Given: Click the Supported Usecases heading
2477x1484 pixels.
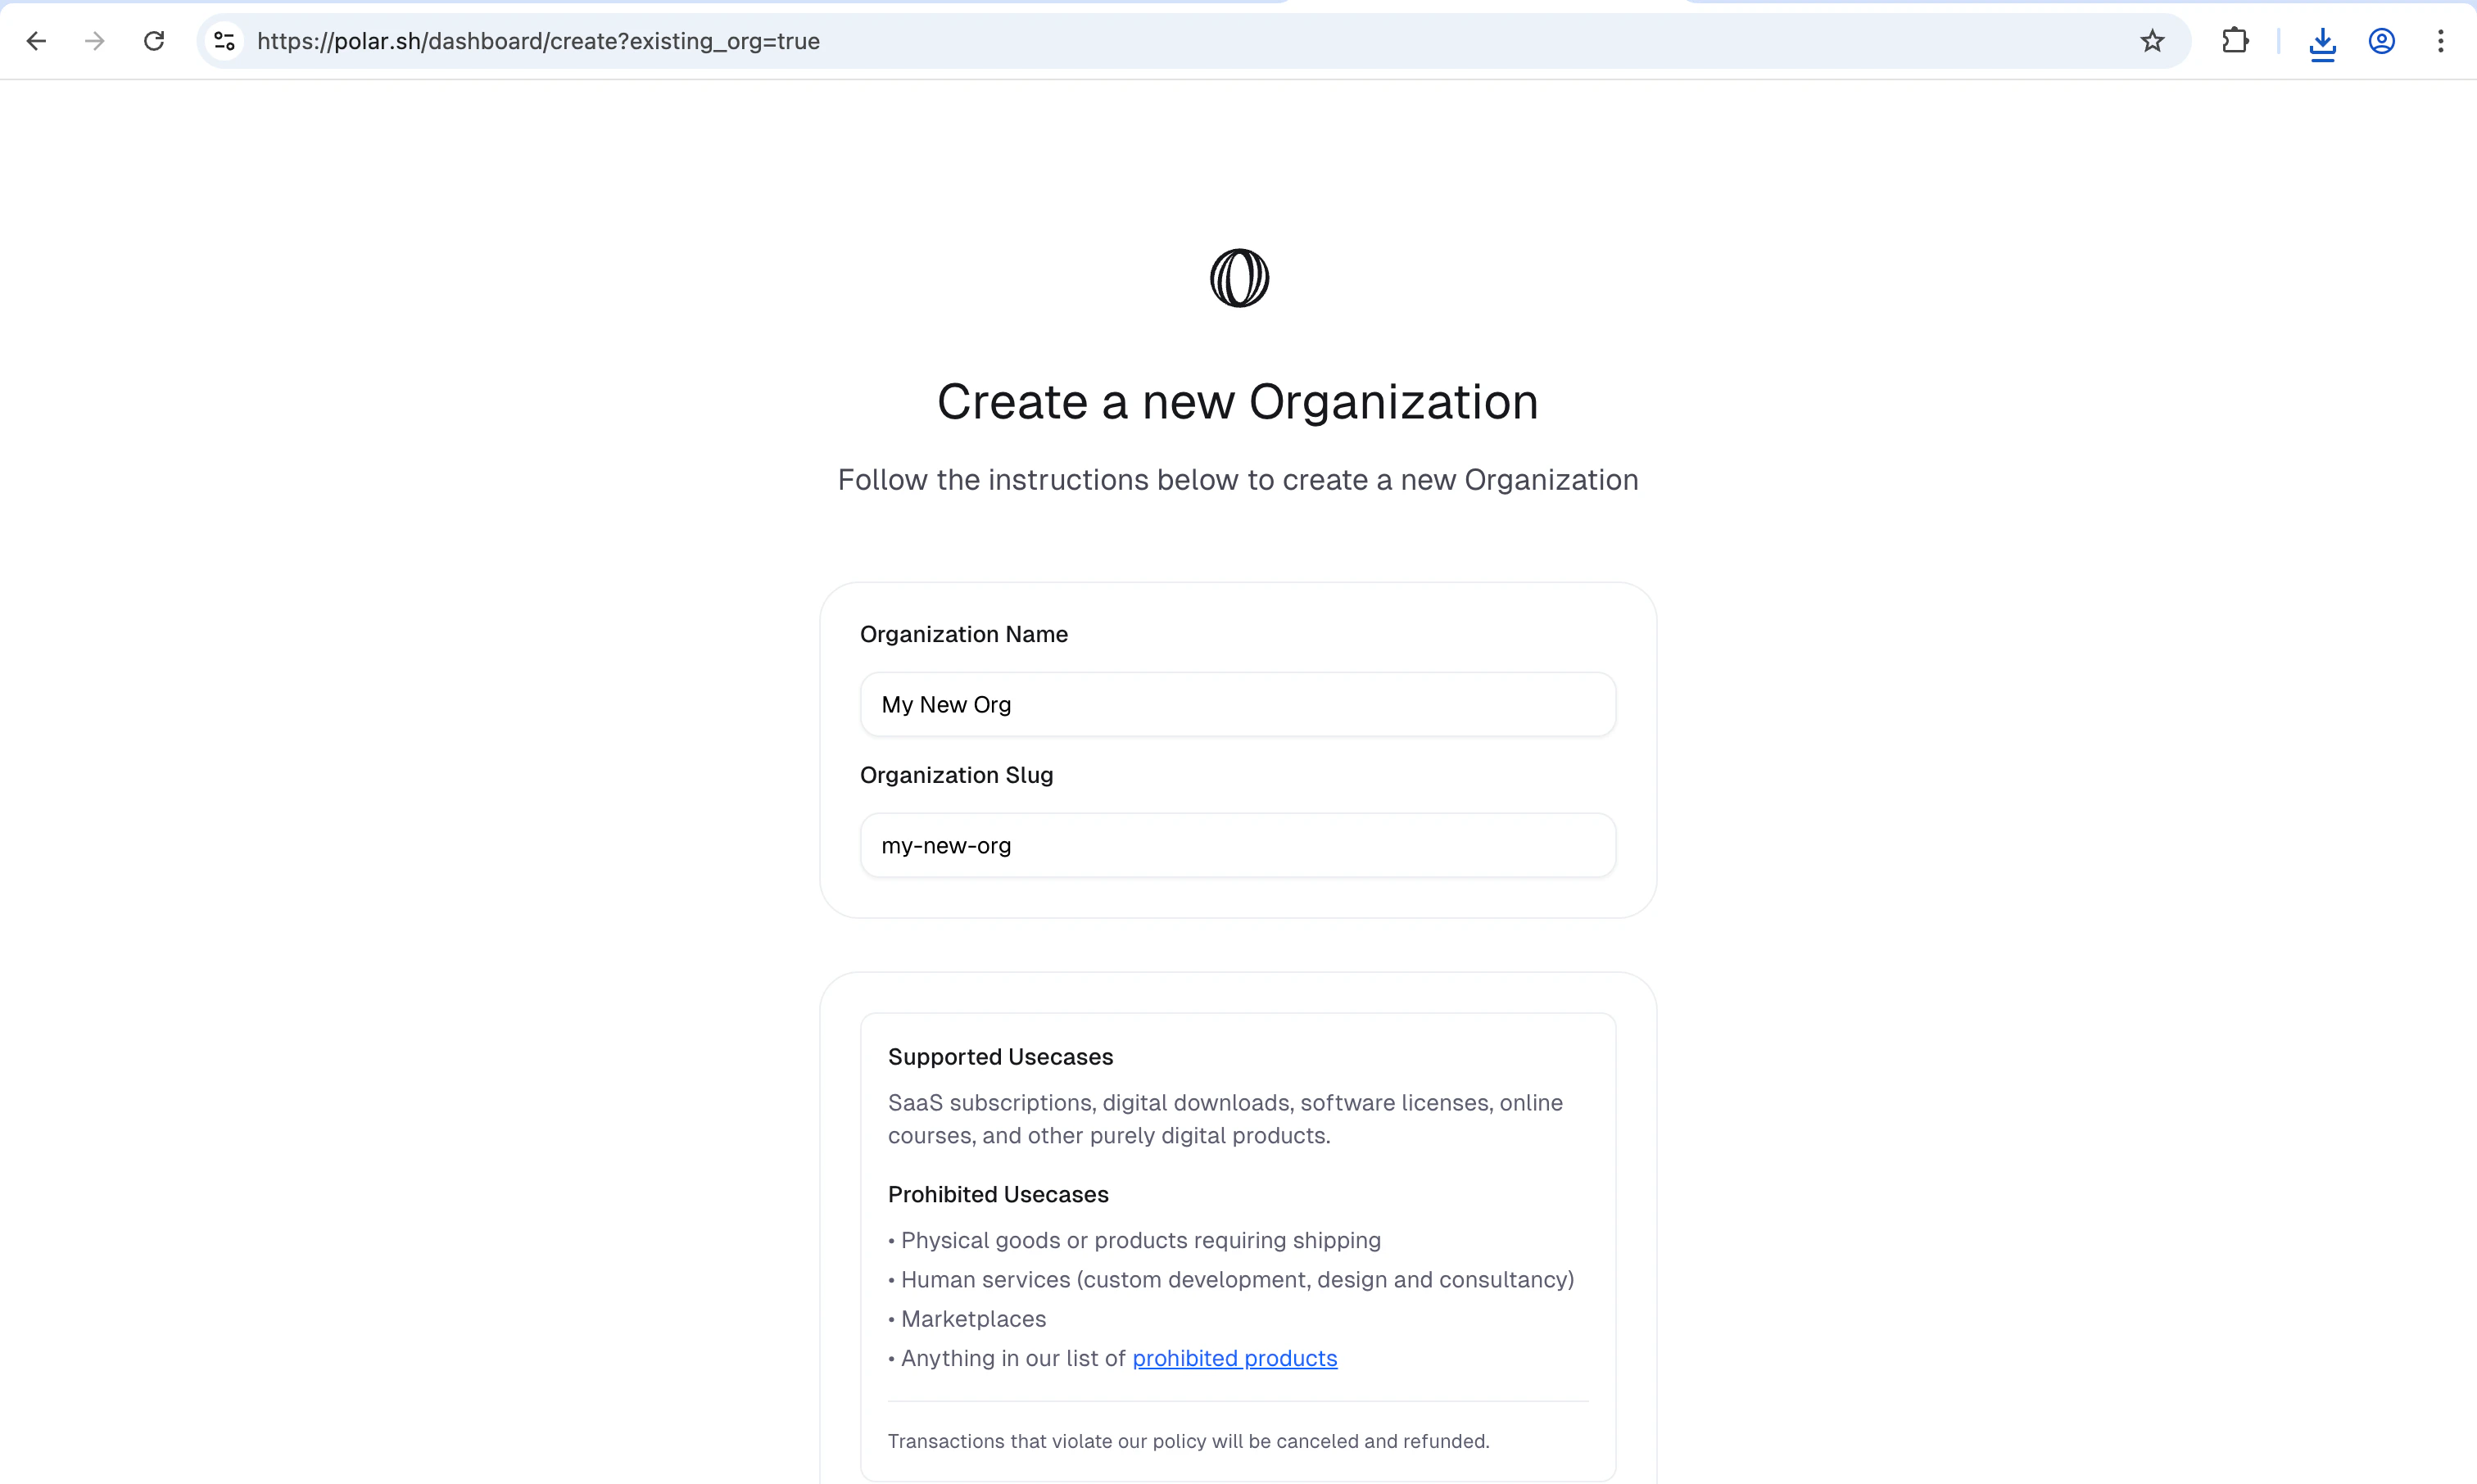Looking at the screenshot, I should [x=1000, y=1057].
